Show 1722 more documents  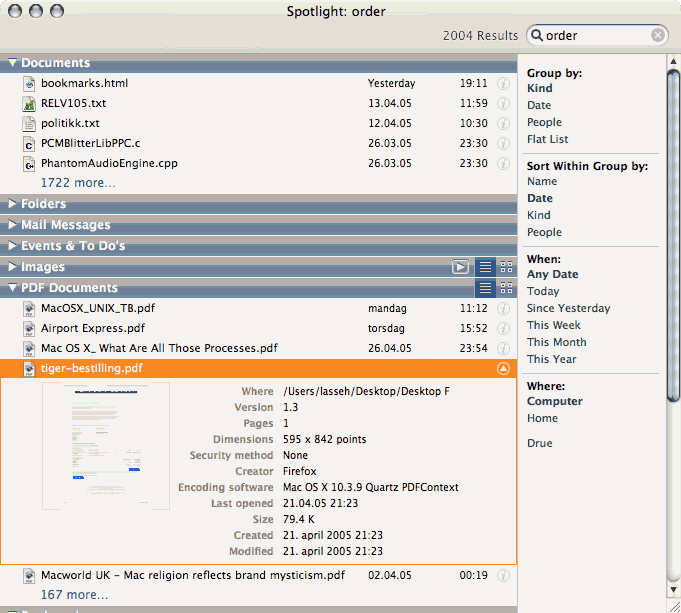(x=78, y=183)
